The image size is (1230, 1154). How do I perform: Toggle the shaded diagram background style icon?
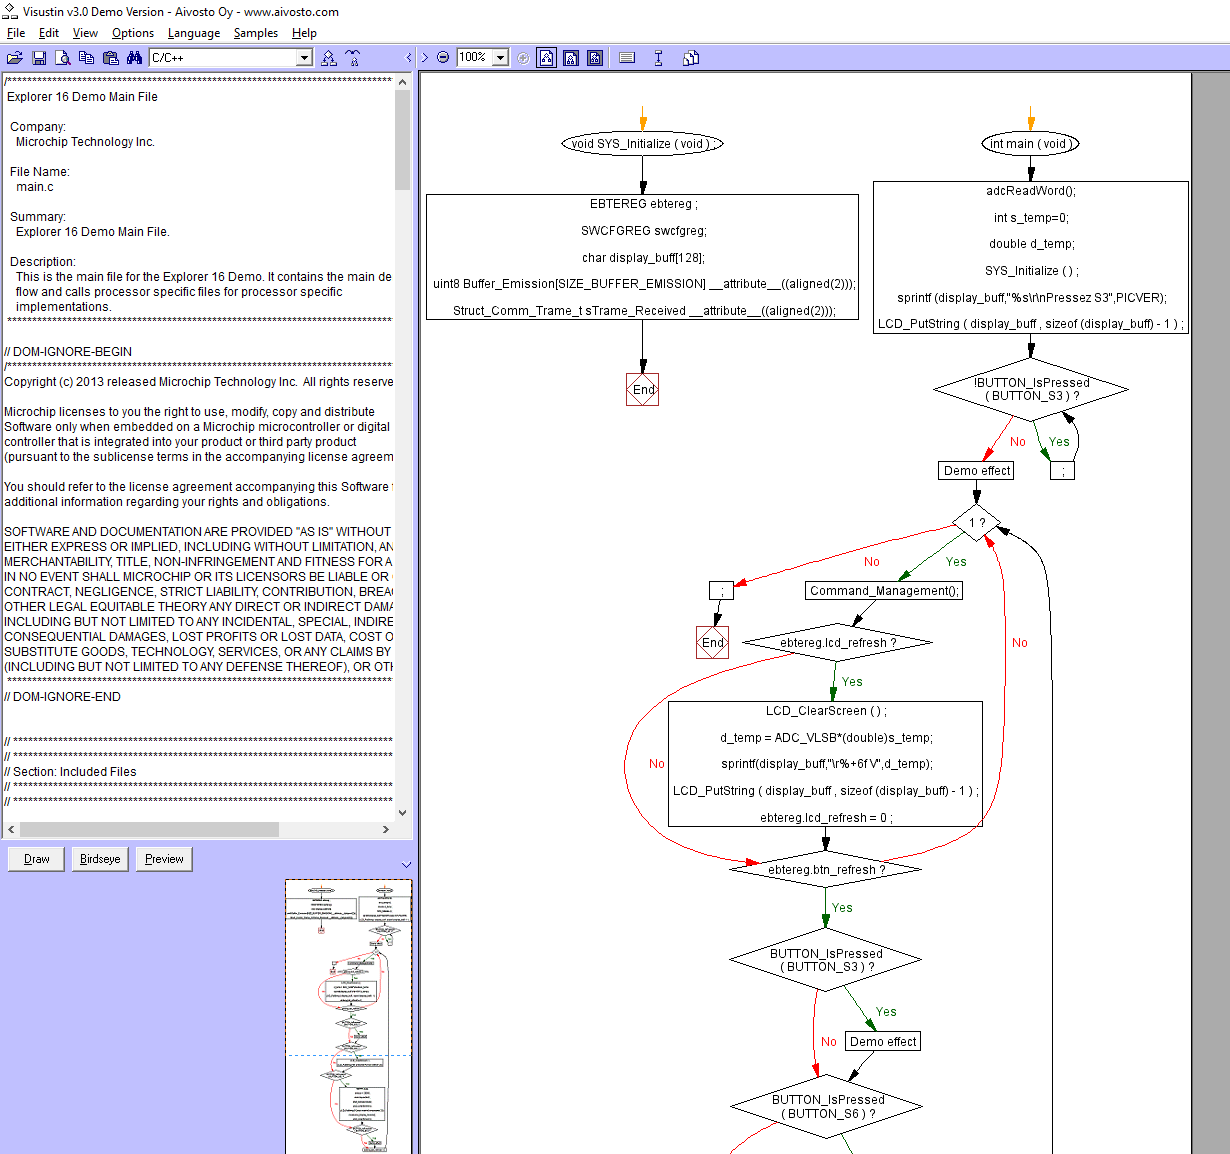[x=570, y=57]
